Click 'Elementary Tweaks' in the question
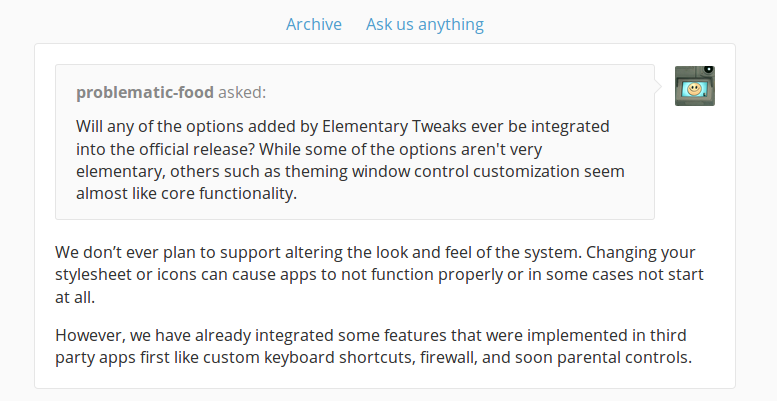This screenshot has height=401, width=777. 394,126
